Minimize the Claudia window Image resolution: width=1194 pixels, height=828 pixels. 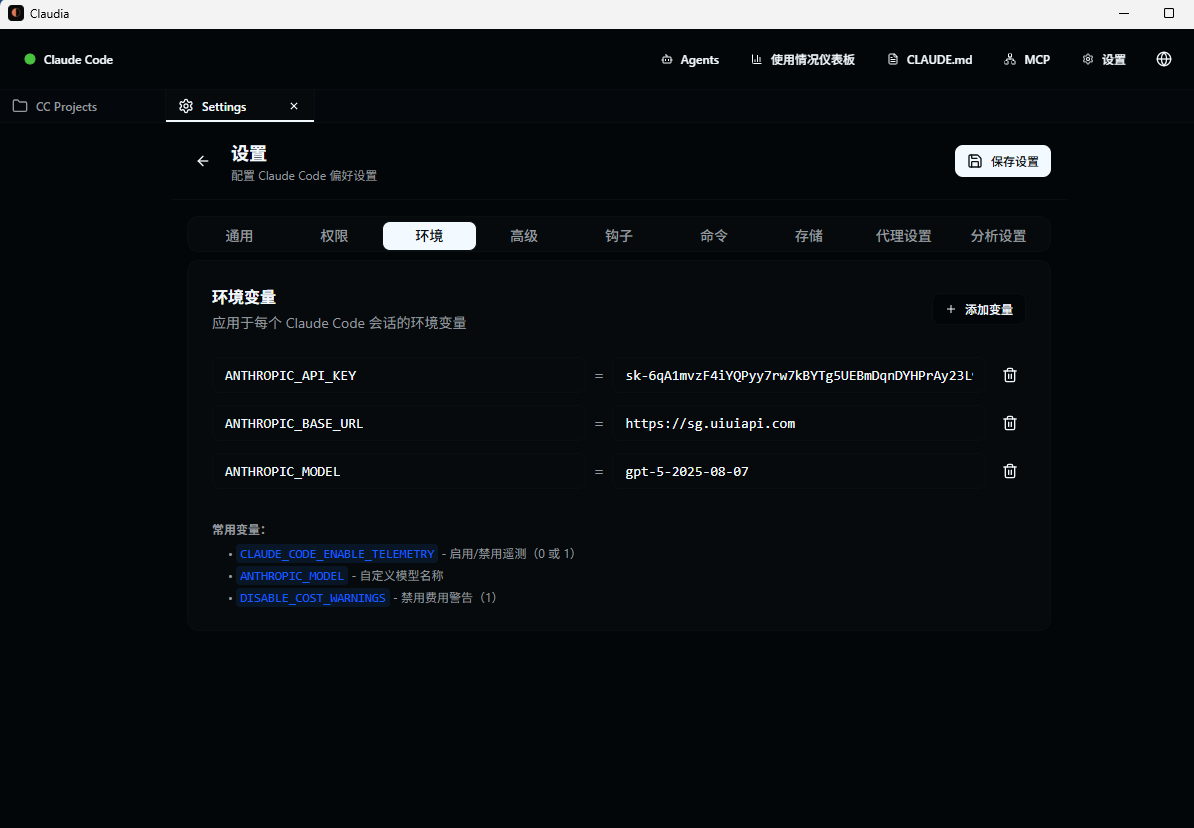[x=1124, y=13]
